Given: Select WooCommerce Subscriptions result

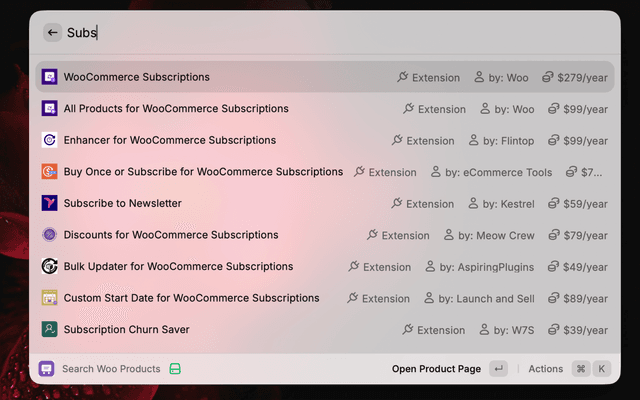Looking at the screenshot, I should (137, 77).
